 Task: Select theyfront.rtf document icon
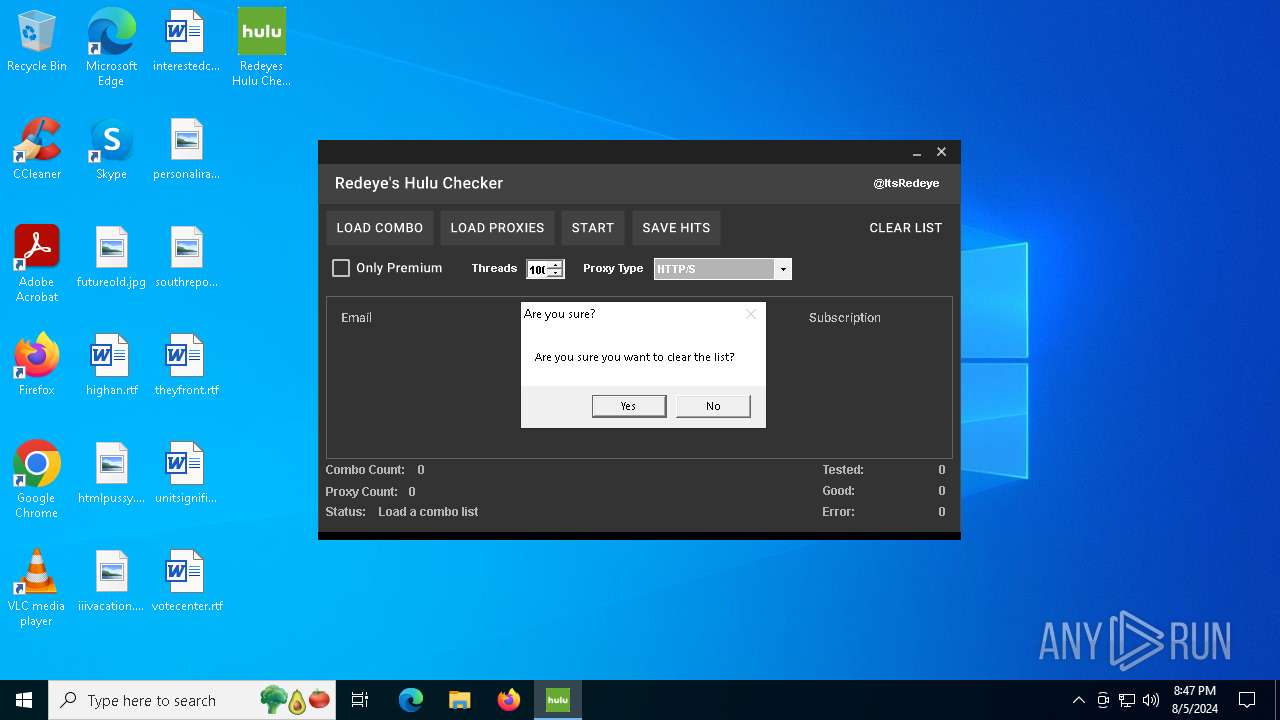tap(186, 366)
